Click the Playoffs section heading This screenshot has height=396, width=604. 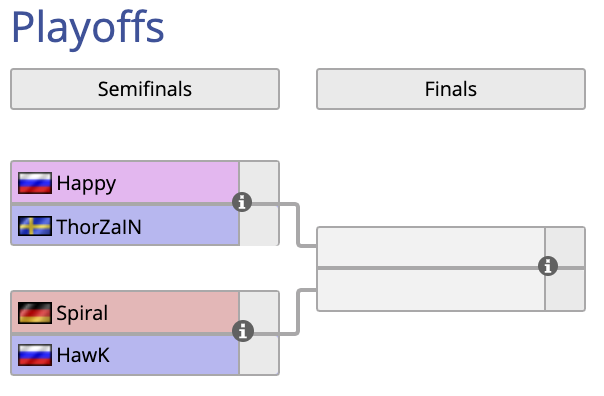[88, 27]
